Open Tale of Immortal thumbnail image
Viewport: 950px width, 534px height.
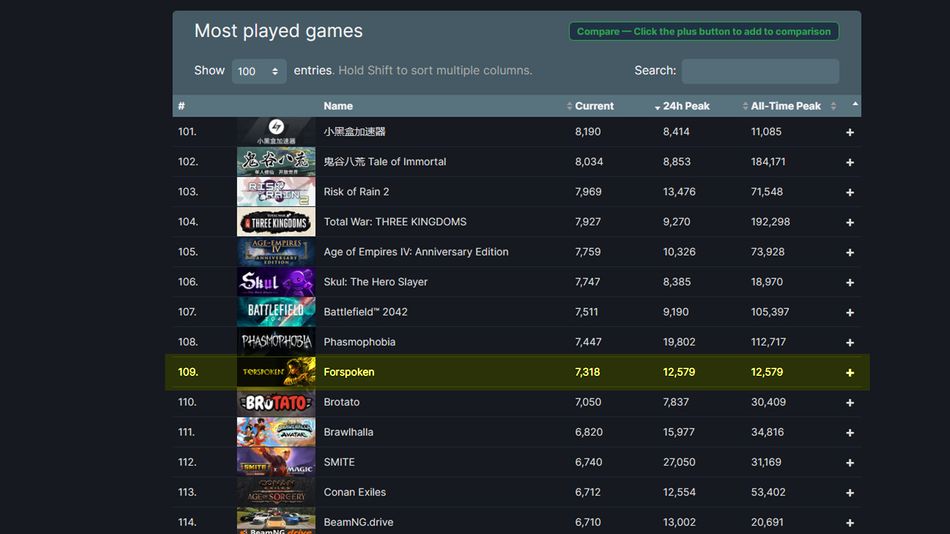276,162
